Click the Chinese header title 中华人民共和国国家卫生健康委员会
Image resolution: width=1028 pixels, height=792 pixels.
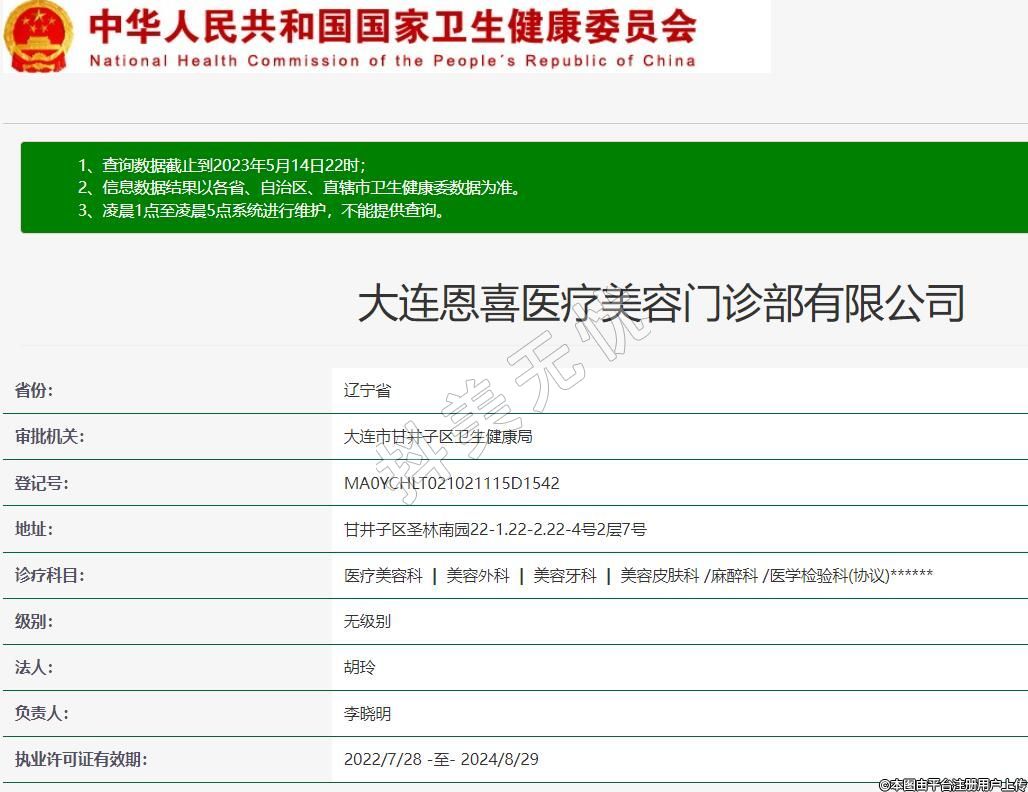point(392,26)
